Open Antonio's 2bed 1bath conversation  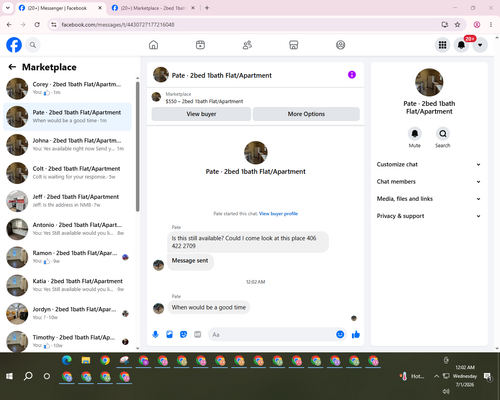67,229
